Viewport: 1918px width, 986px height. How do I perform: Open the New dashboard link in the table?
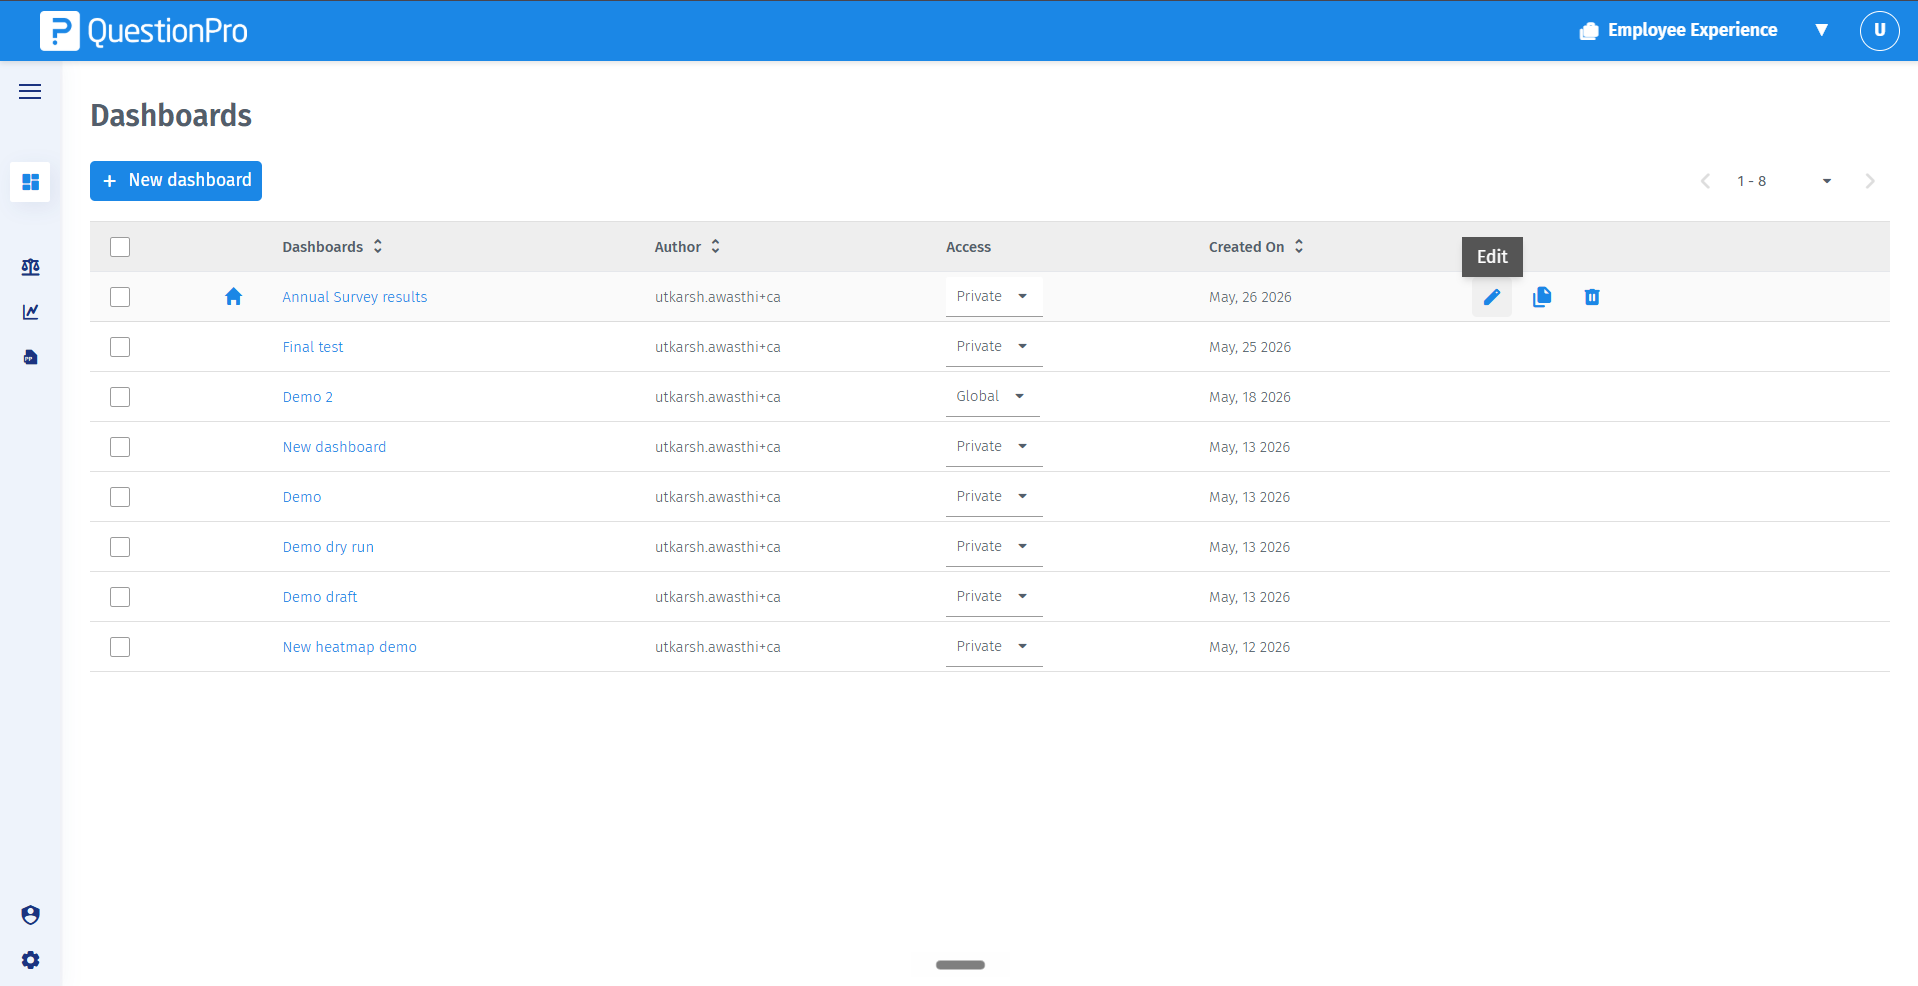coord(334,447)
